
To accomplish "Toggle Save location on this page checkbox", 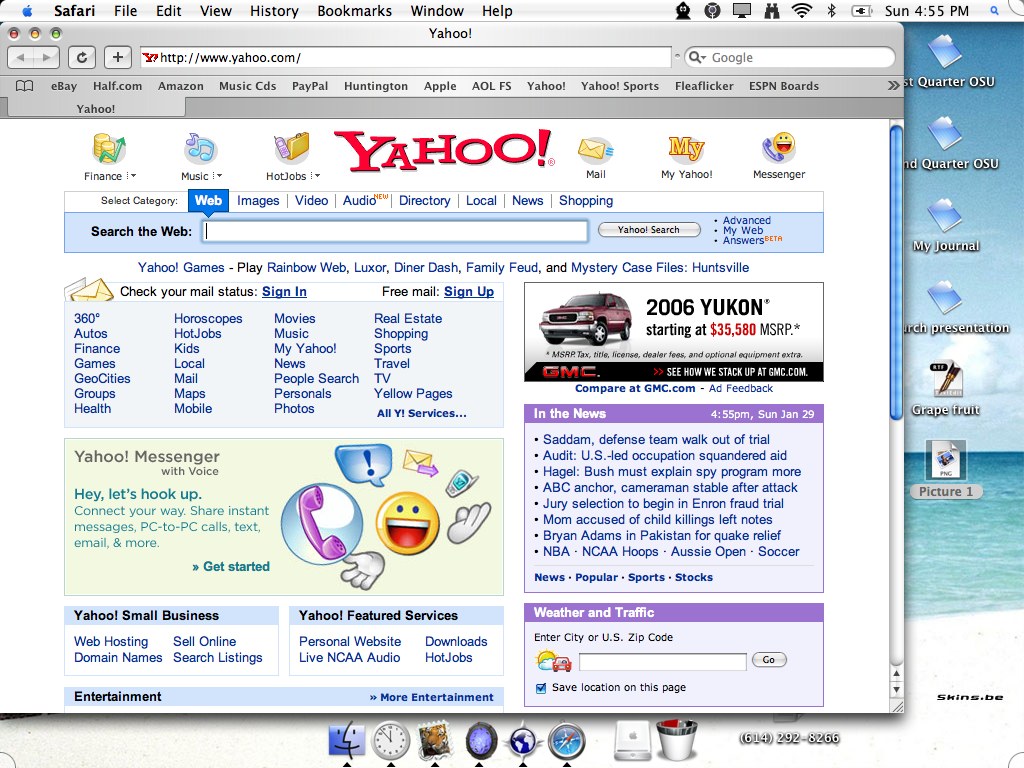I will pos(541,688).
